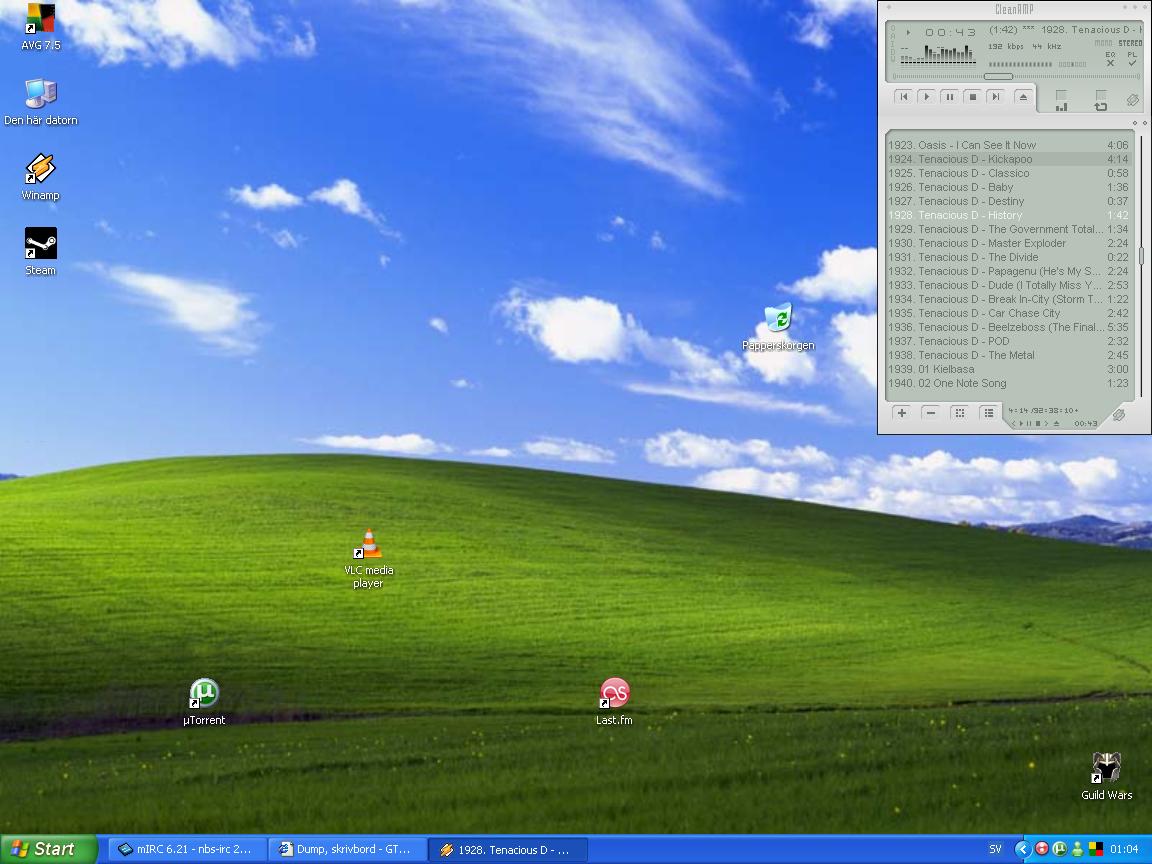Viewport: 1152px width, 864px height.
Task: Switch to the mIRC 6.21 taskbar item
Action: click(x=187, y=849)
